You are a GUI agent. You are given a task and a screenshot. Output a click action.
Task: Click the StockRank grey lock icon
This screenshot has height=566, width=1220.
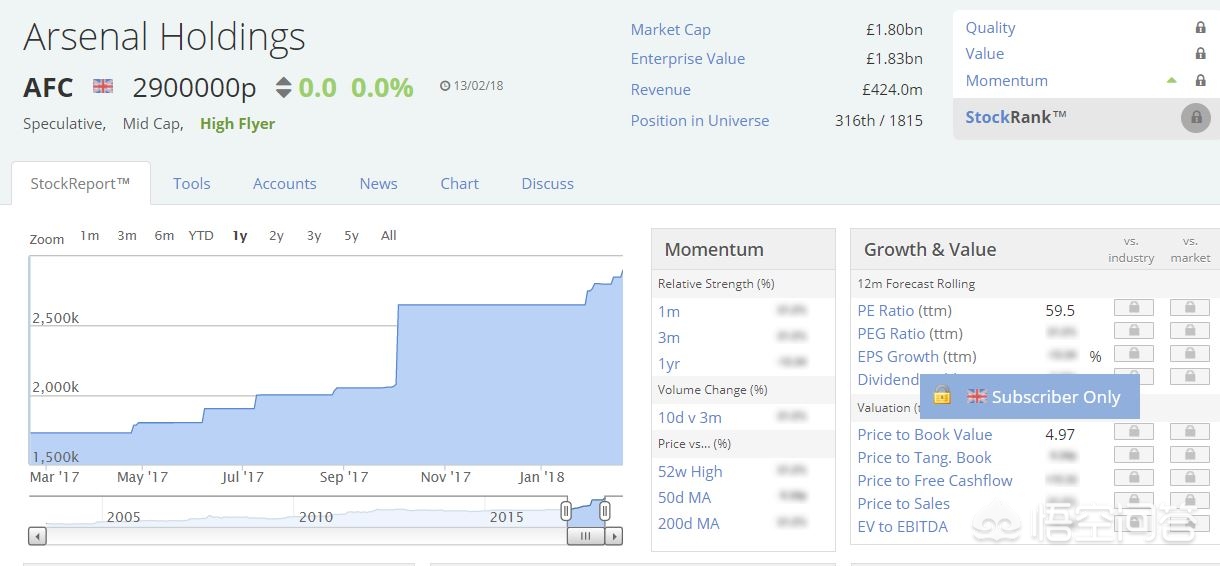click(x=1195, y=118)
